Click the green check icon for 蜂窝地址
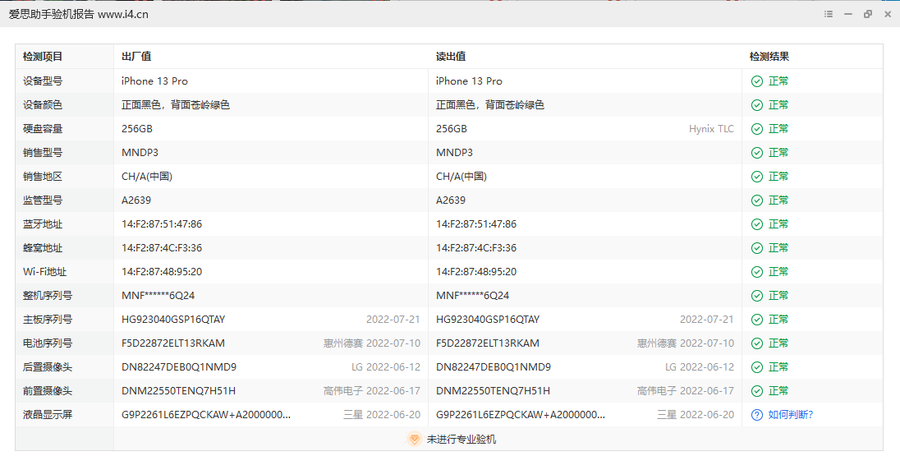The height and width of the screenshot is (456, 900). pyautogui.click(x=757, y=248)
